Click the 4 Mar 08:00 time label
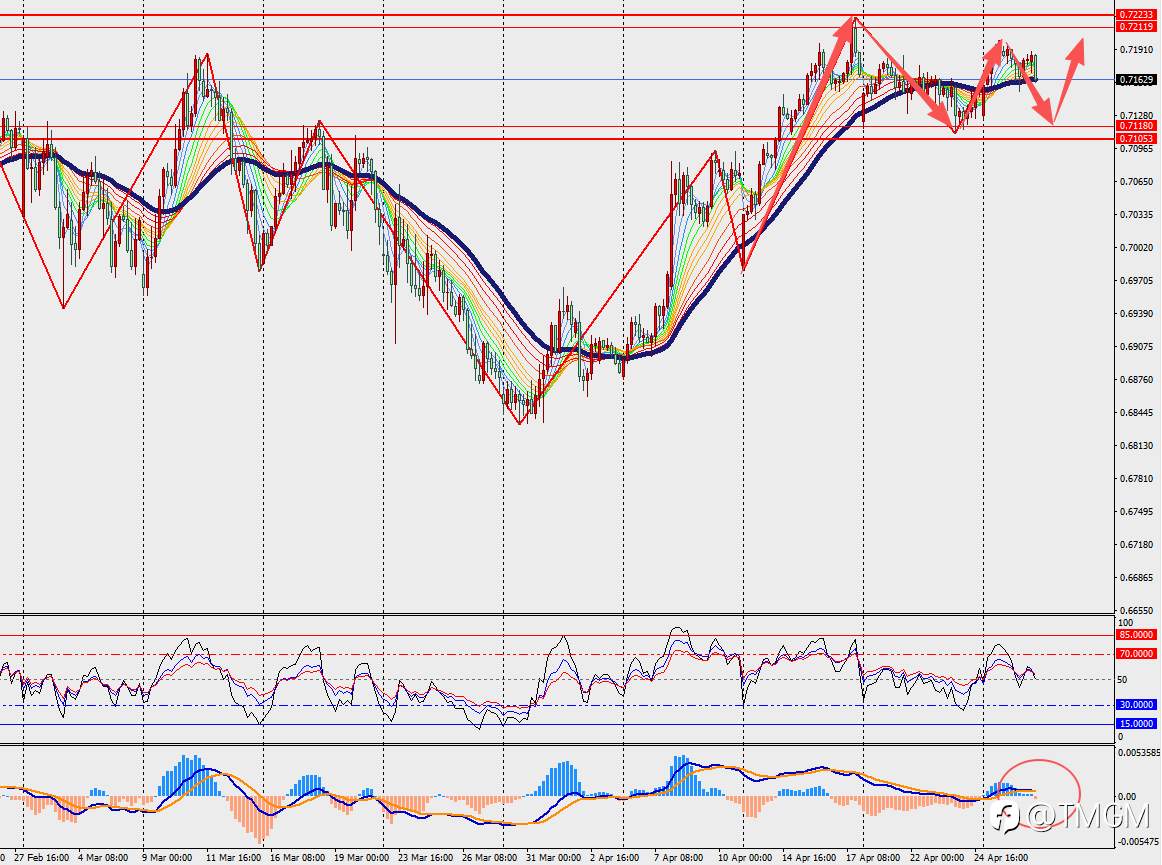1162x865 pixels. click(103, 858)
